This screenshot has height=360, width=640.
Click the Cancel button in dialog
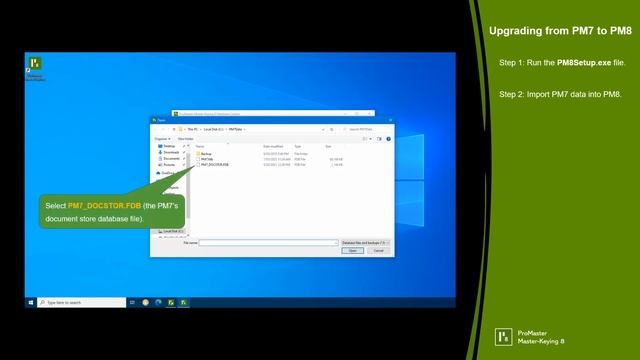point(378,251)
